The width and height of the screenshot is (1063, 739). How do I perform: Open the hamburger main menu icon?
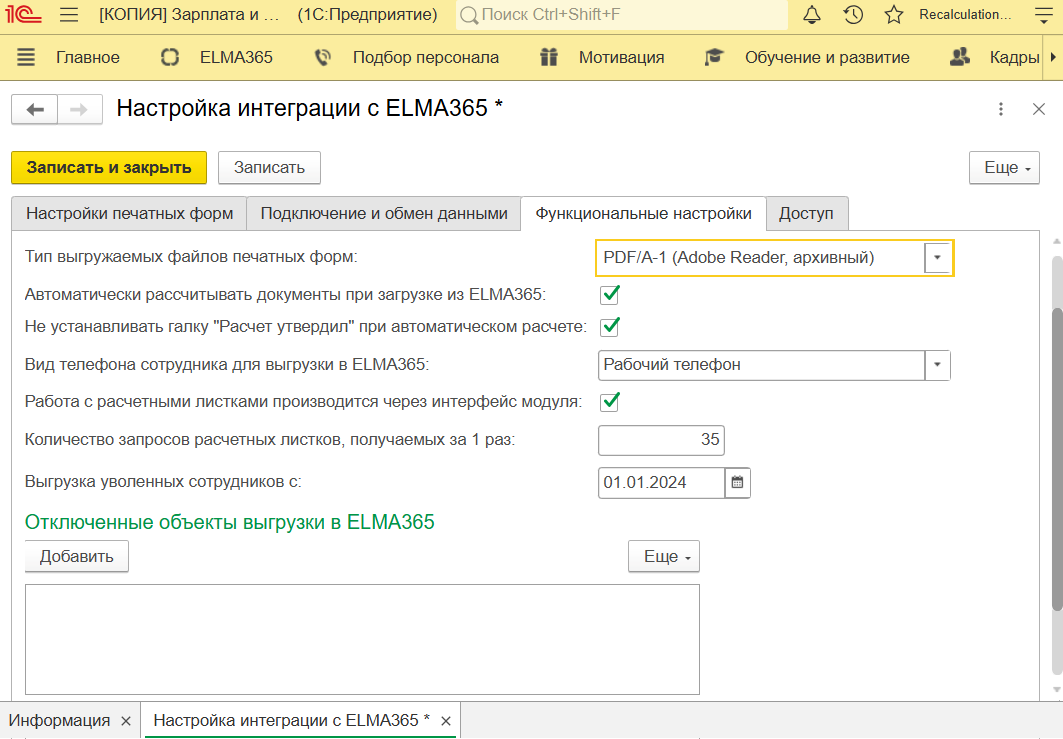tap(69, 15)
